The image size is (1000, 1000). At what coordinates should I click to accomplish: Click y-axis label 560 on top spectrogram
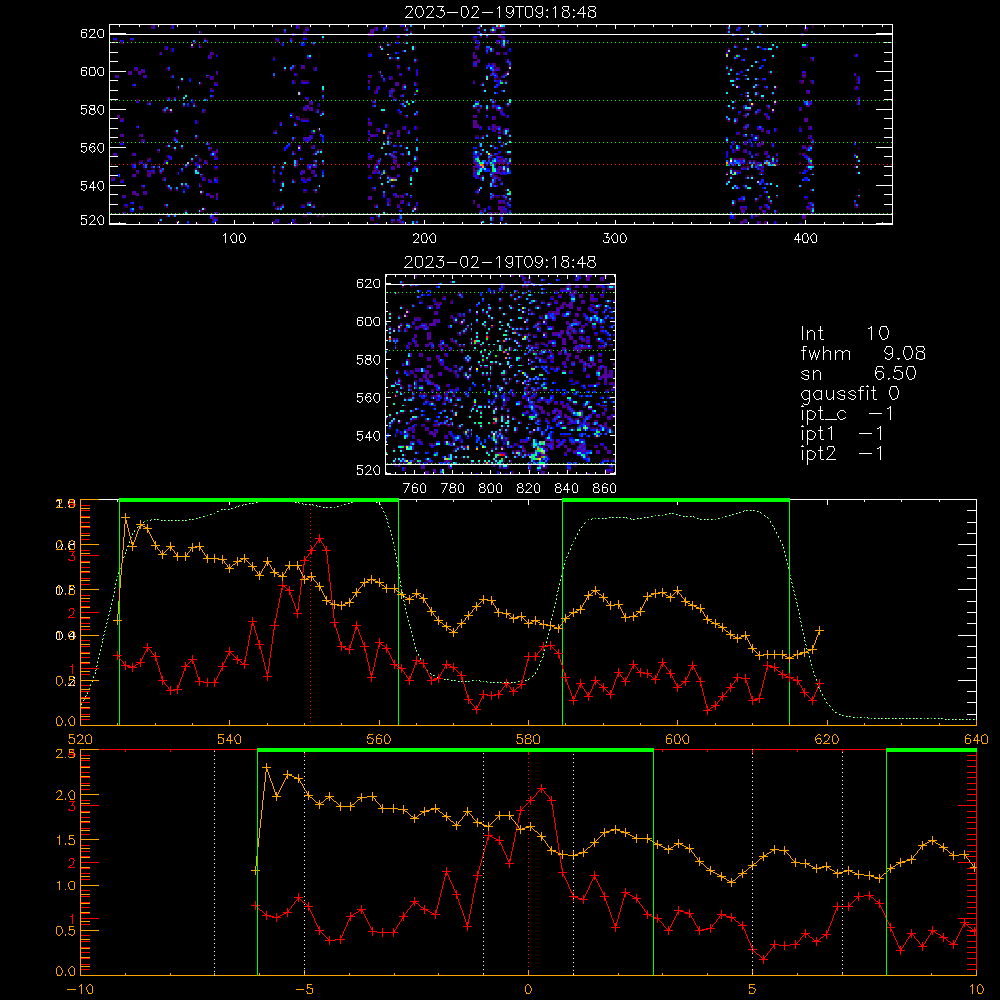coord(92,147)
